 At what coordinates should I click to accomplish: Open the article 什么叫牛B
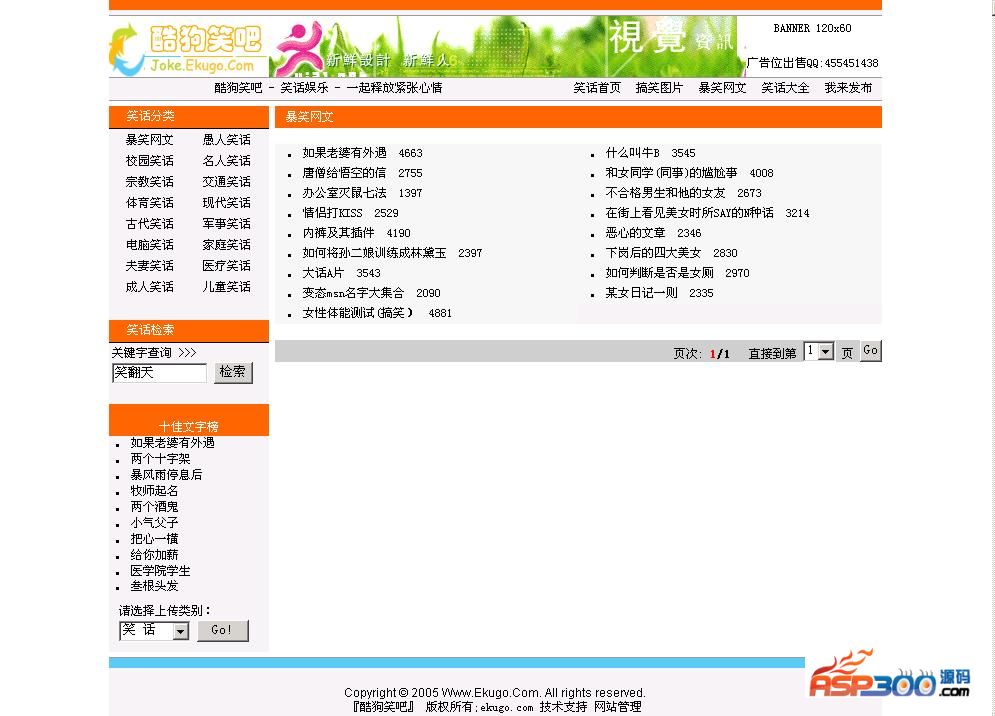(x=633, y=153)
